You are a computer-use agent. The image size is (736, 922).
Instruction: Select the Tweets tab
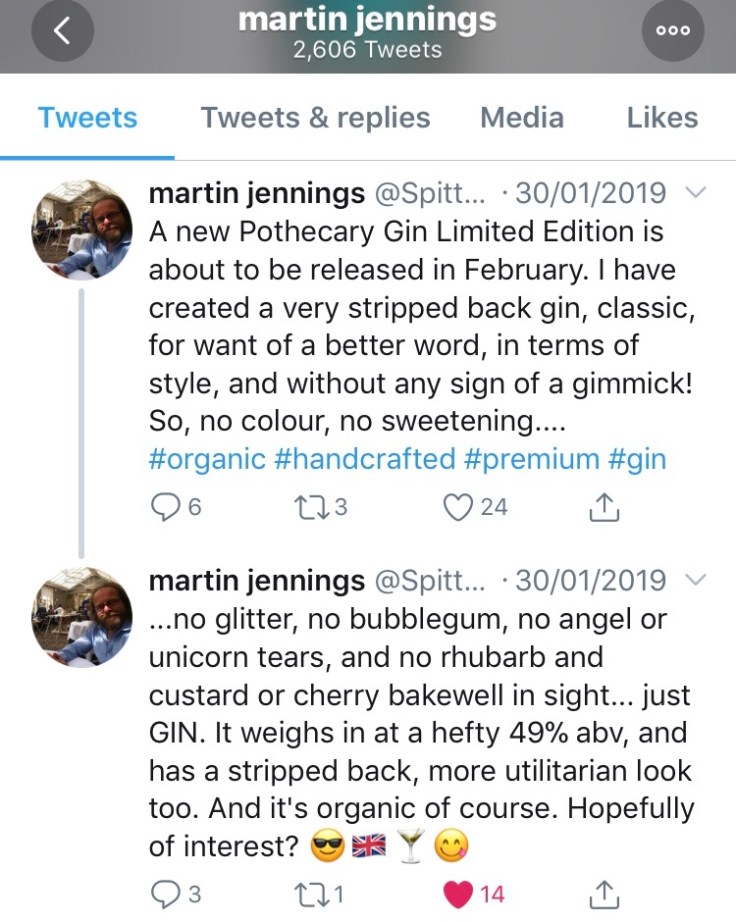(x=87, y=118)
